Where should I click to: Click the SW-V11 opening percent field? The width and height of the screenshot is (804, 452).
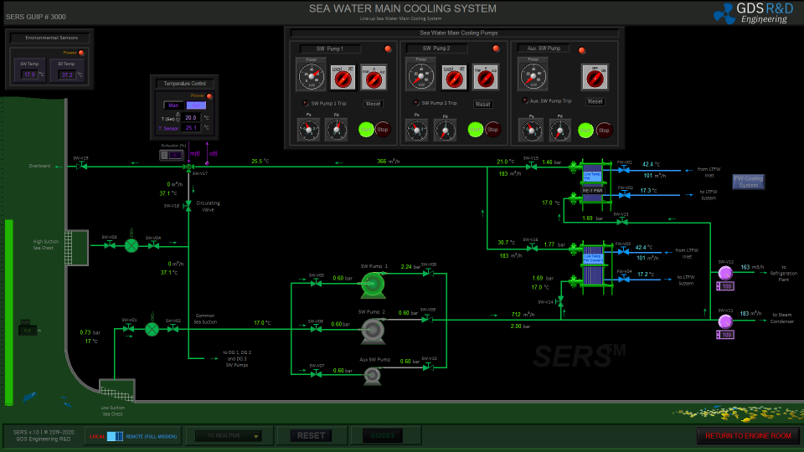[x=727, y=335]
